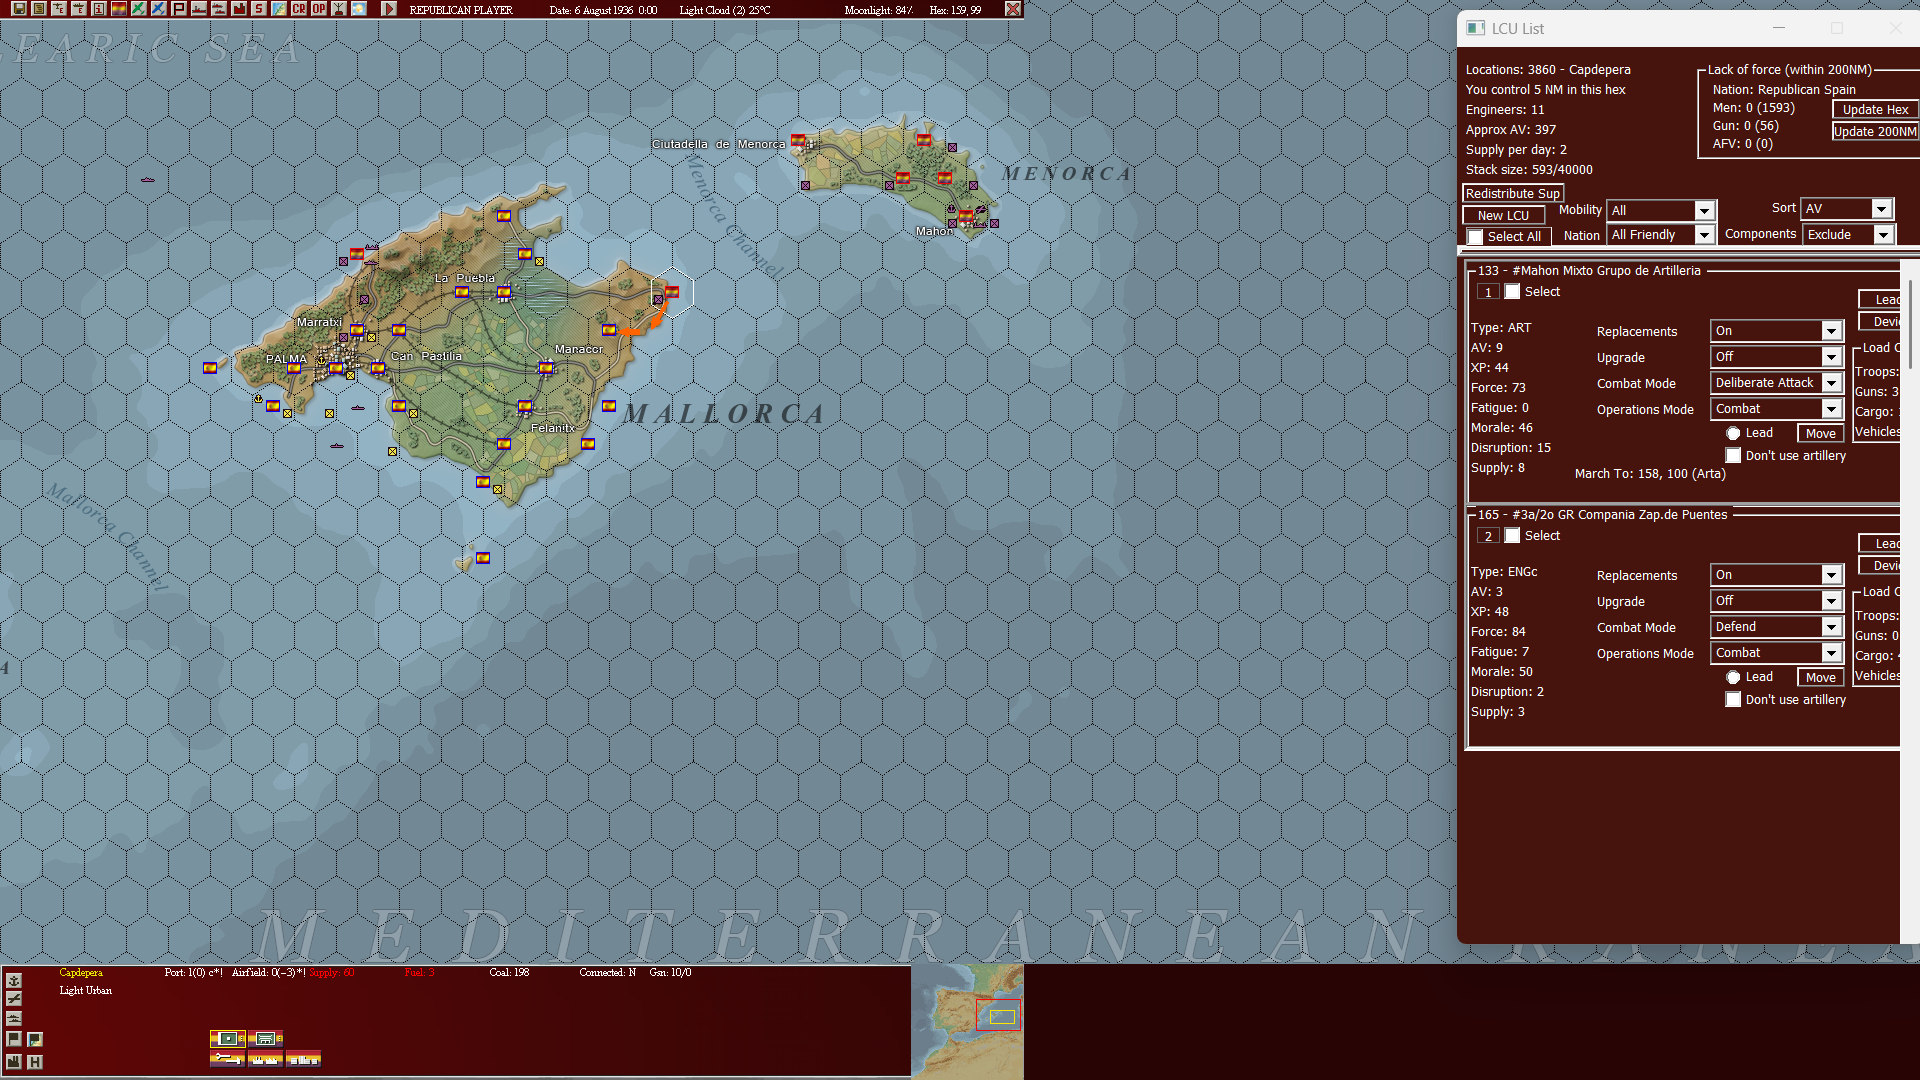Click the save game floppy icon
Screen dimensions: 1920x1080
click(x=20, y=9)
